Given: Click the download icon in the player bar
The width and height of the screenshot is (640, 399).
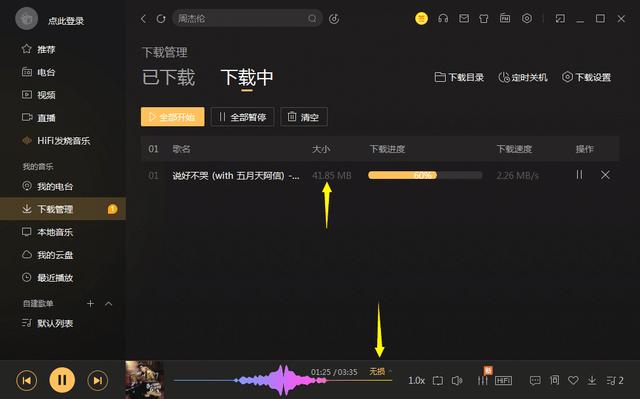Looking at the screenshot, I should pos(592,380).
